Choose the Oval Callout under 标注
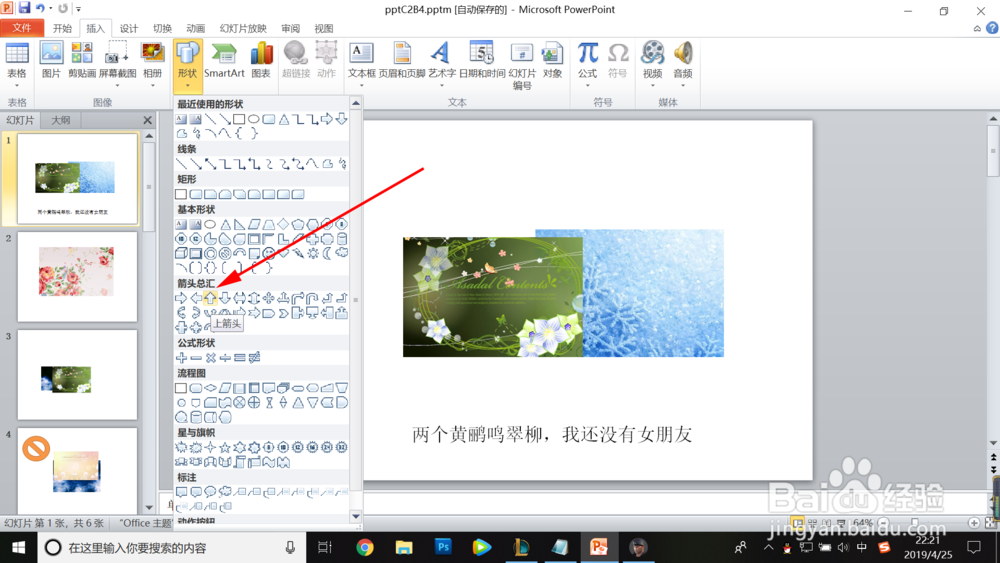Screen dimensions: 1000x563 point(210,492)
